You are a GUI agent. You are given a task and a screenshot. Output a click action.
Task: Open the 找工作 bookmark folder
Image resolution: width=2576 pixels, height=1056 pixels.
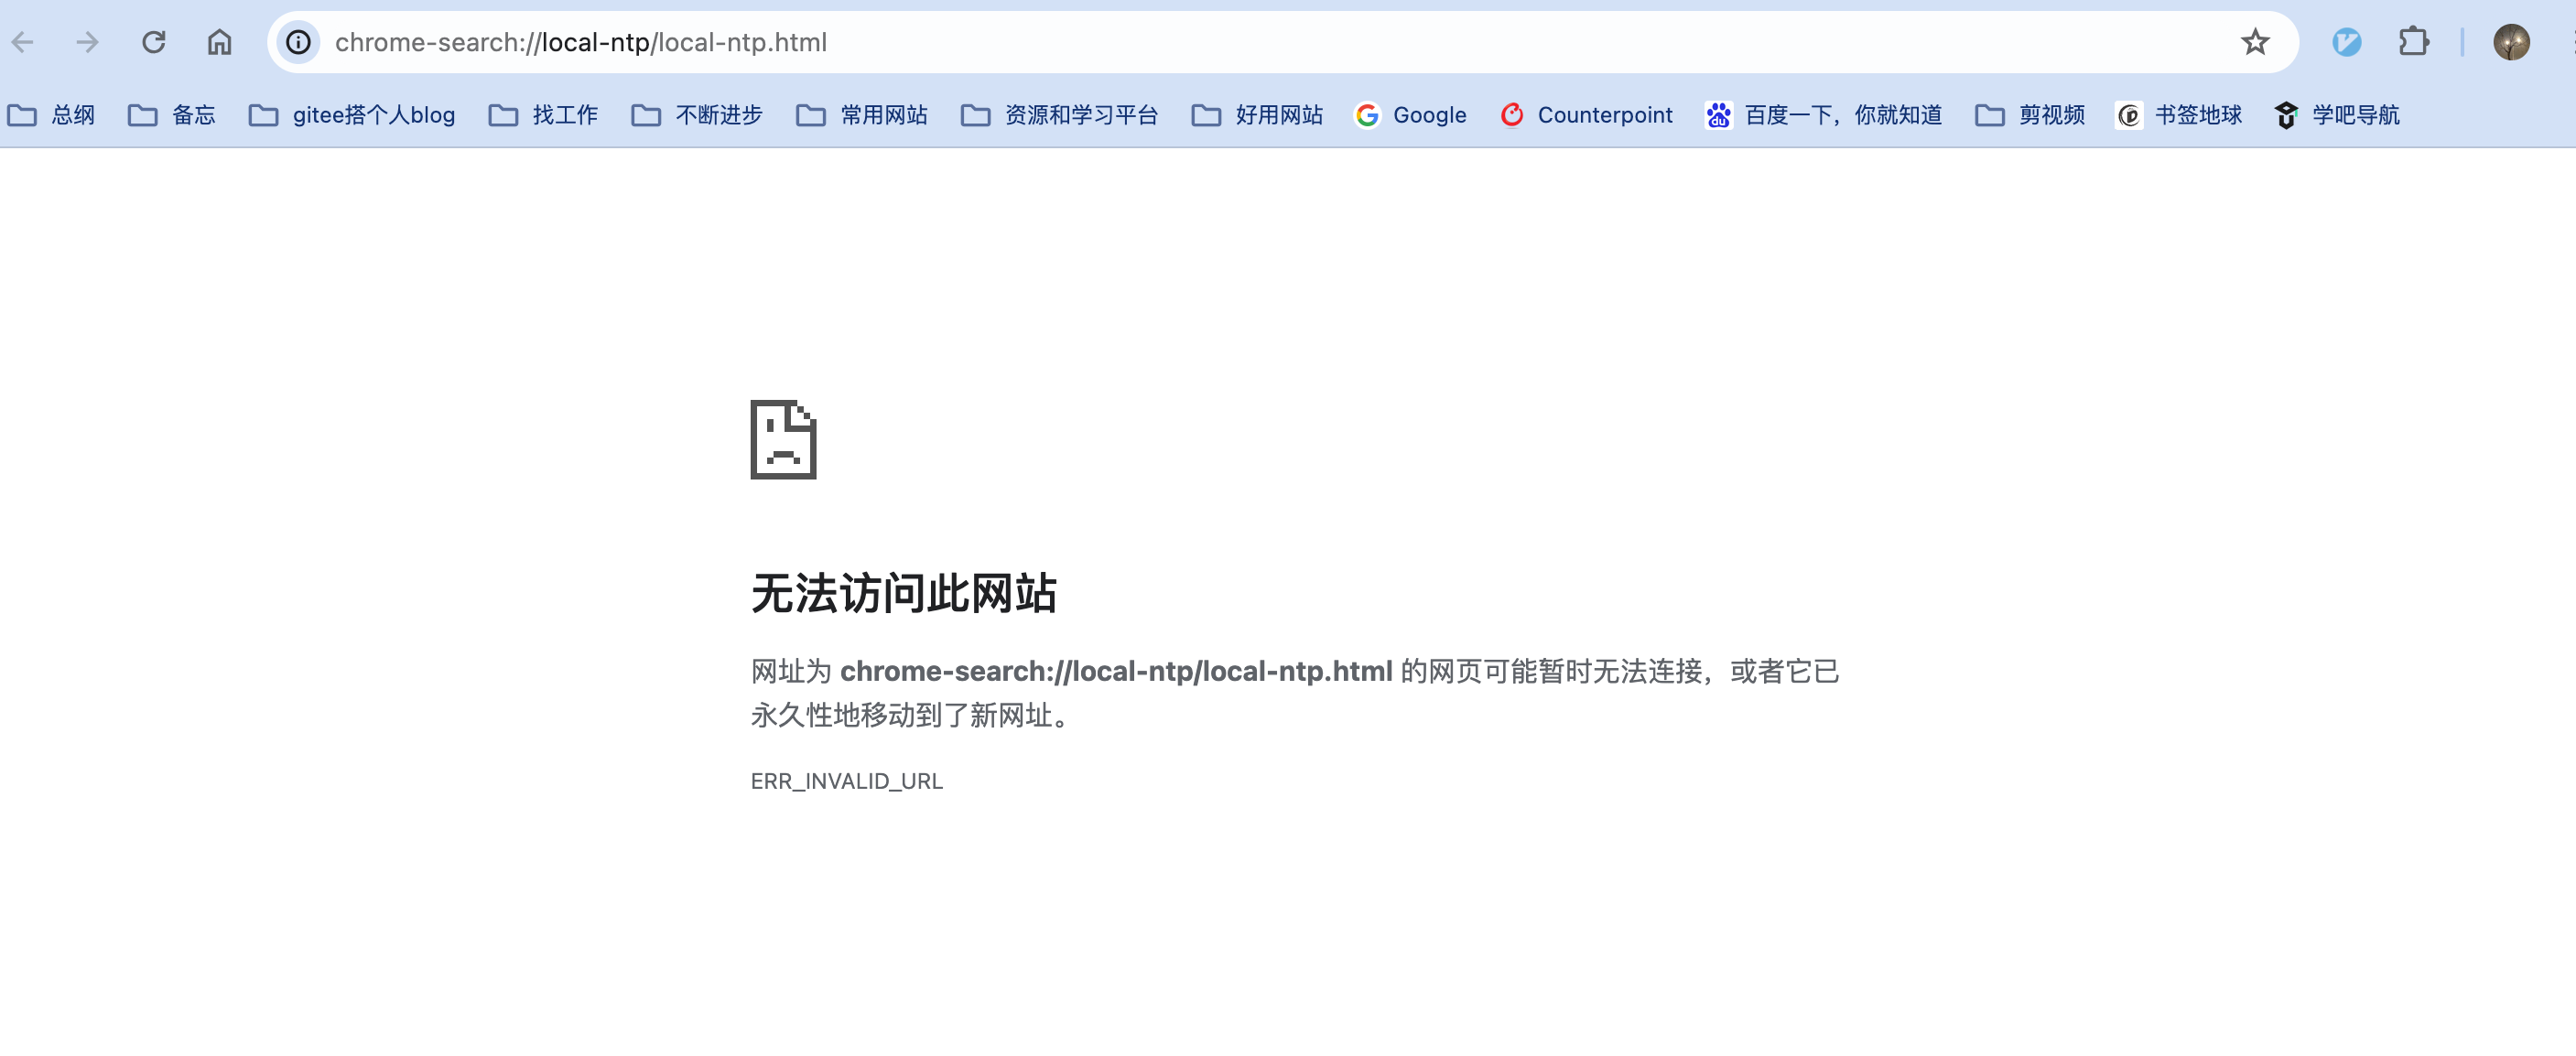(x=543, y=115)
